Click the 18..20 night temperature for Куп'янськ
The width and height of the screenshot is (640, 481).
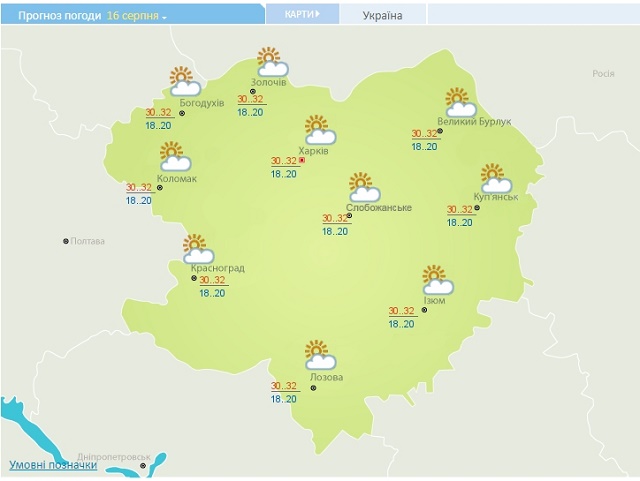click(460, 223)
